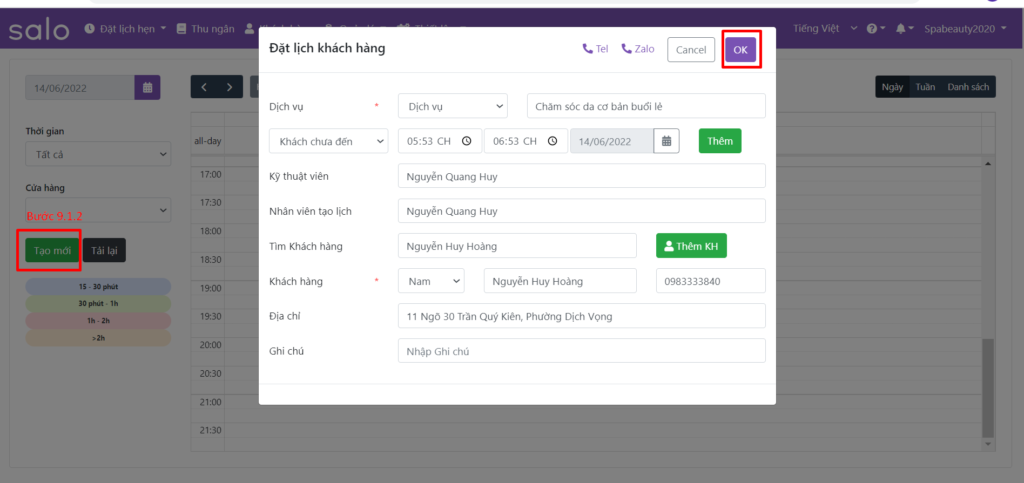1024x483 pixels.
Task: Go to the salo home logo
Action: [x=39, y=29]
